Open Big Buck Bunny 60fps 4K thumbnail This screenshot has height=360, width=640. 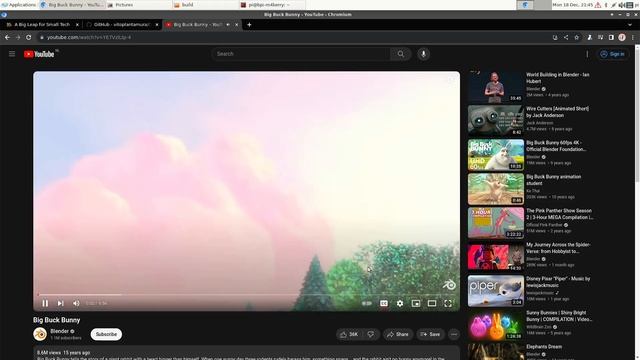pos(496,155)
